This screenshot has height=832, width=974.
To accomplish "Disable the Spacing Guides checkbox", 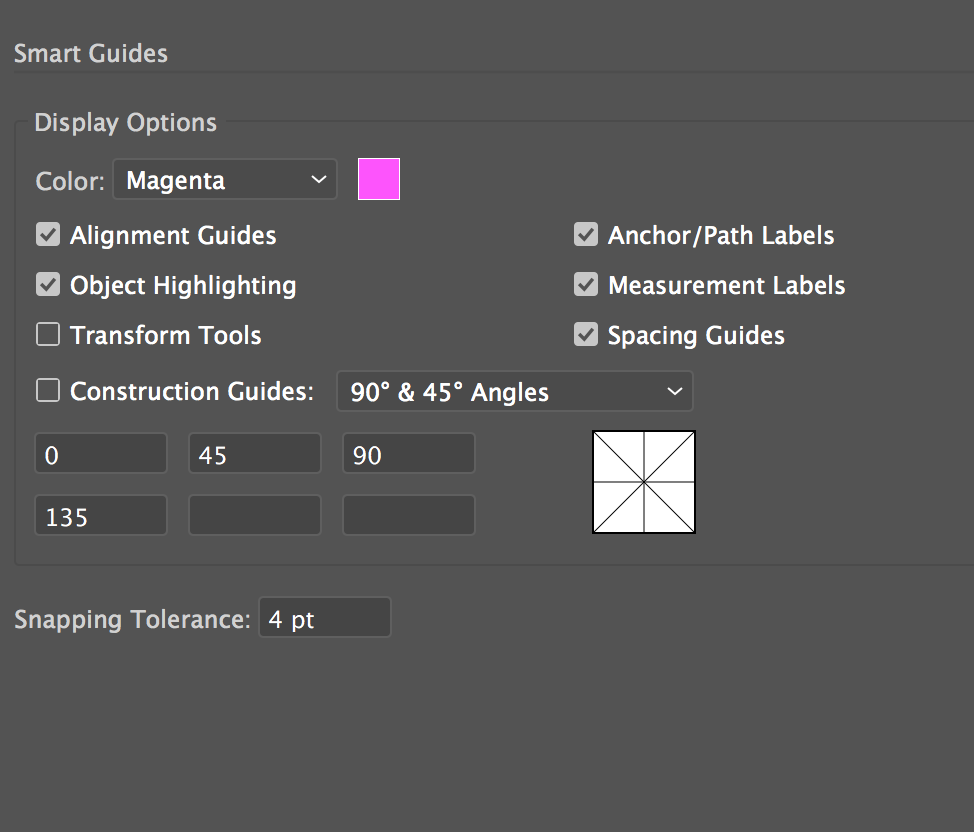I will click(x=586, y=336).
